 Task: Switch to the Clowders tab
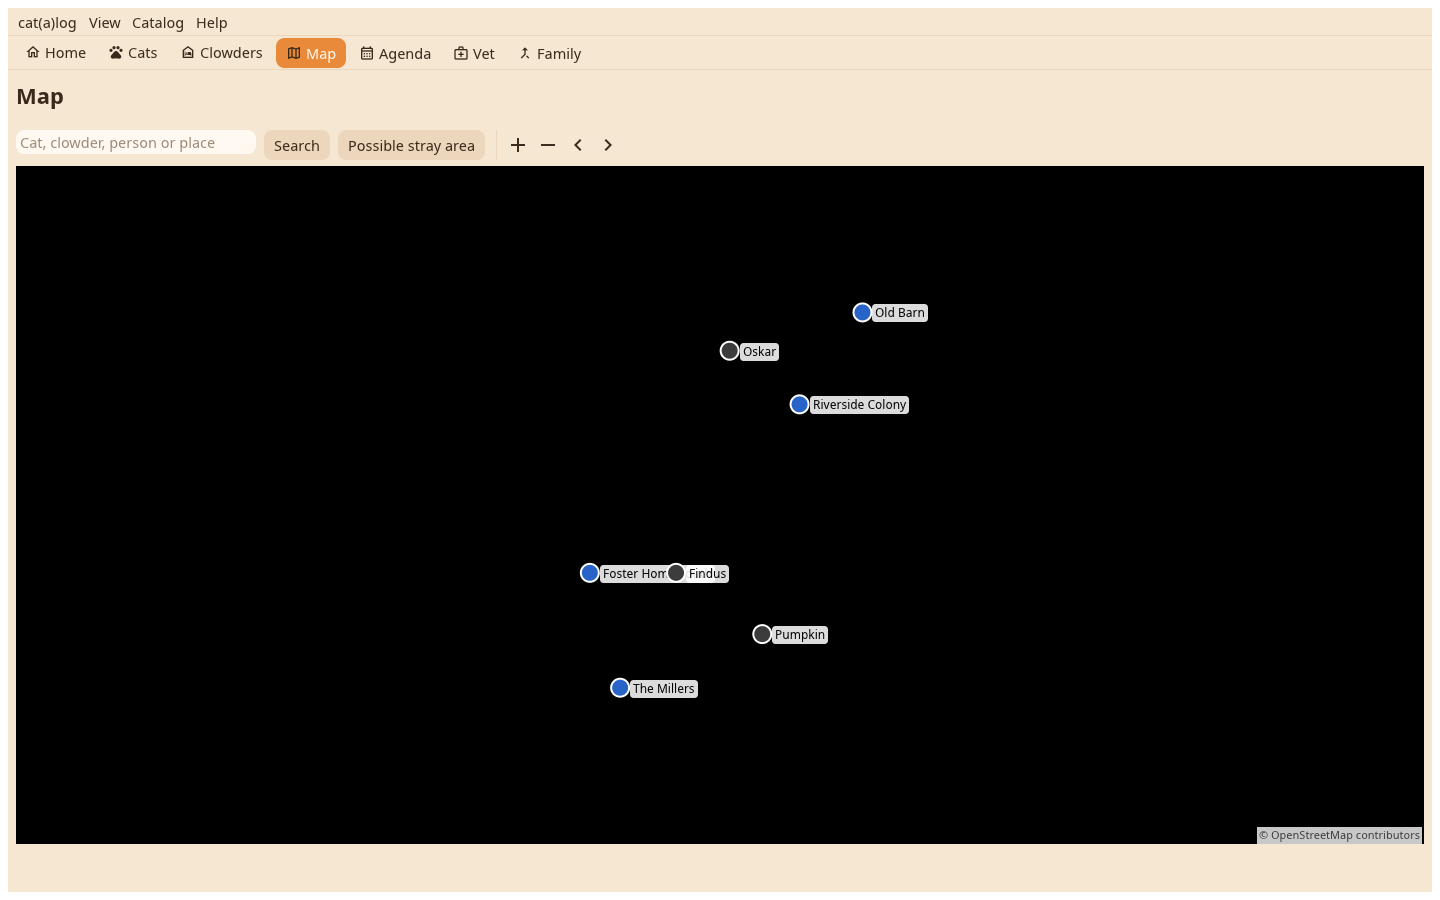coord(222,53)
